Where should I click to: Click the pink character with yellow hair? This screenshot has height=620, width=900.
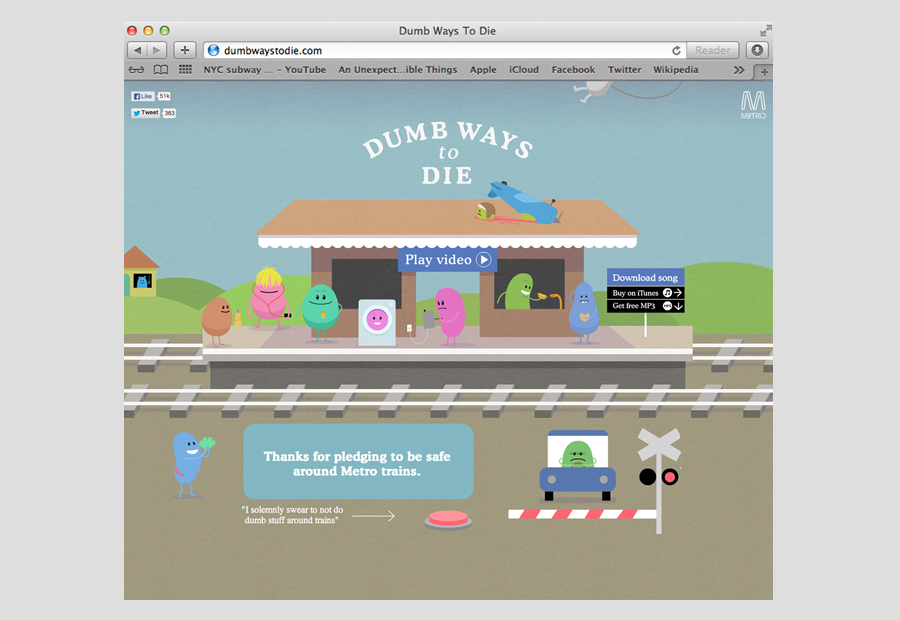[x=267, y=298]
